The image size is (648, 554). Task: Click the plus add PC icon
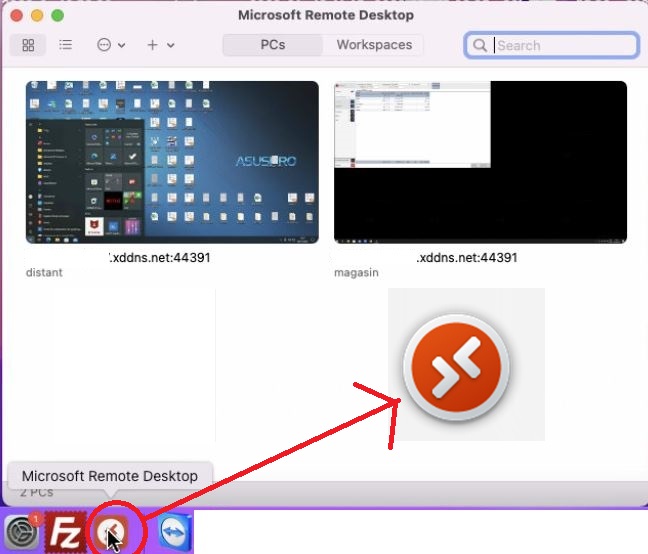tap(152, 45)
